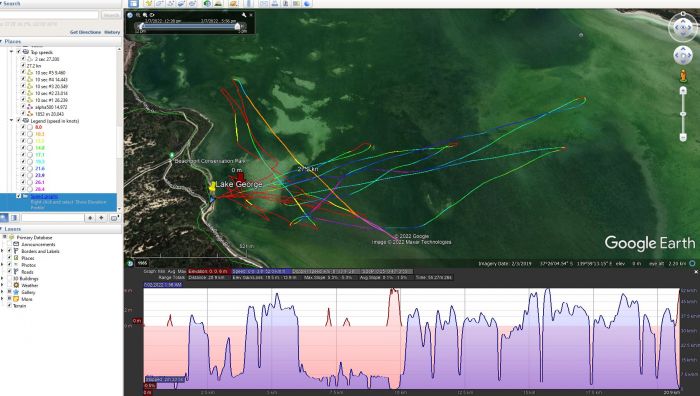Collapse the Legend (speed in knots) folder

[12, 121]
